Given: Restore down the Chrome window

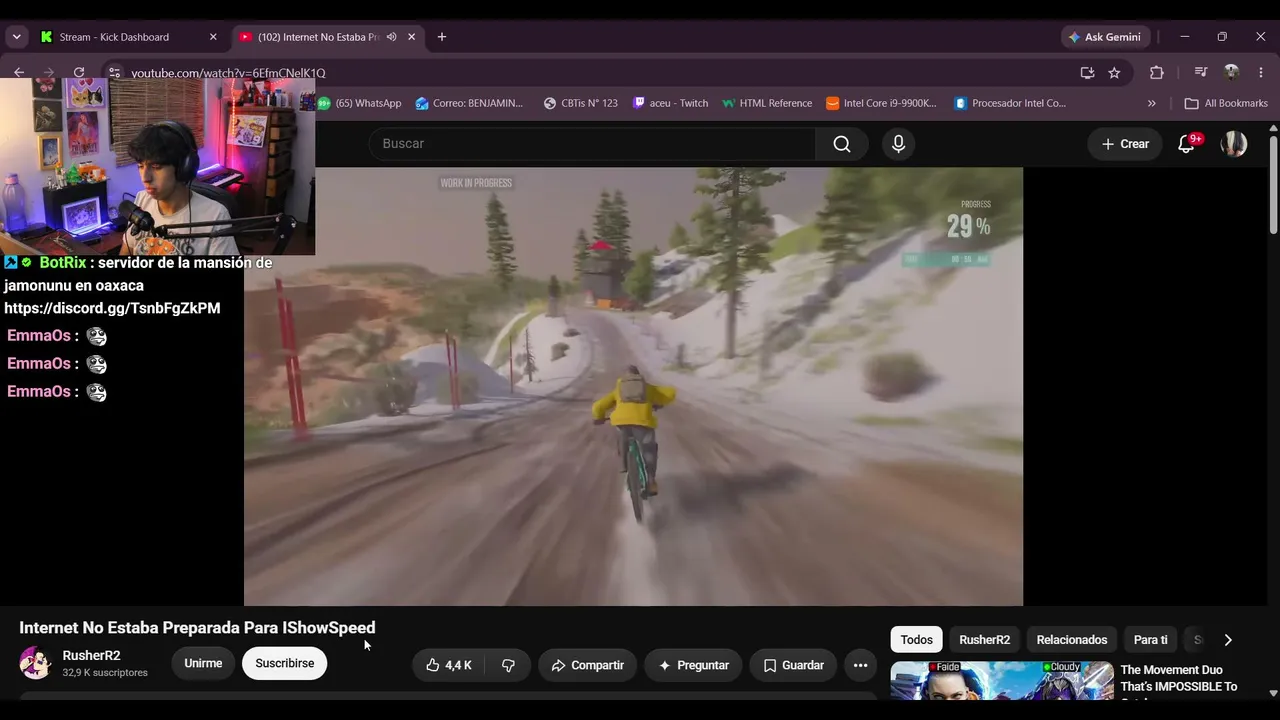Looking at the screenshot, I should click(x=1222, y=37).
